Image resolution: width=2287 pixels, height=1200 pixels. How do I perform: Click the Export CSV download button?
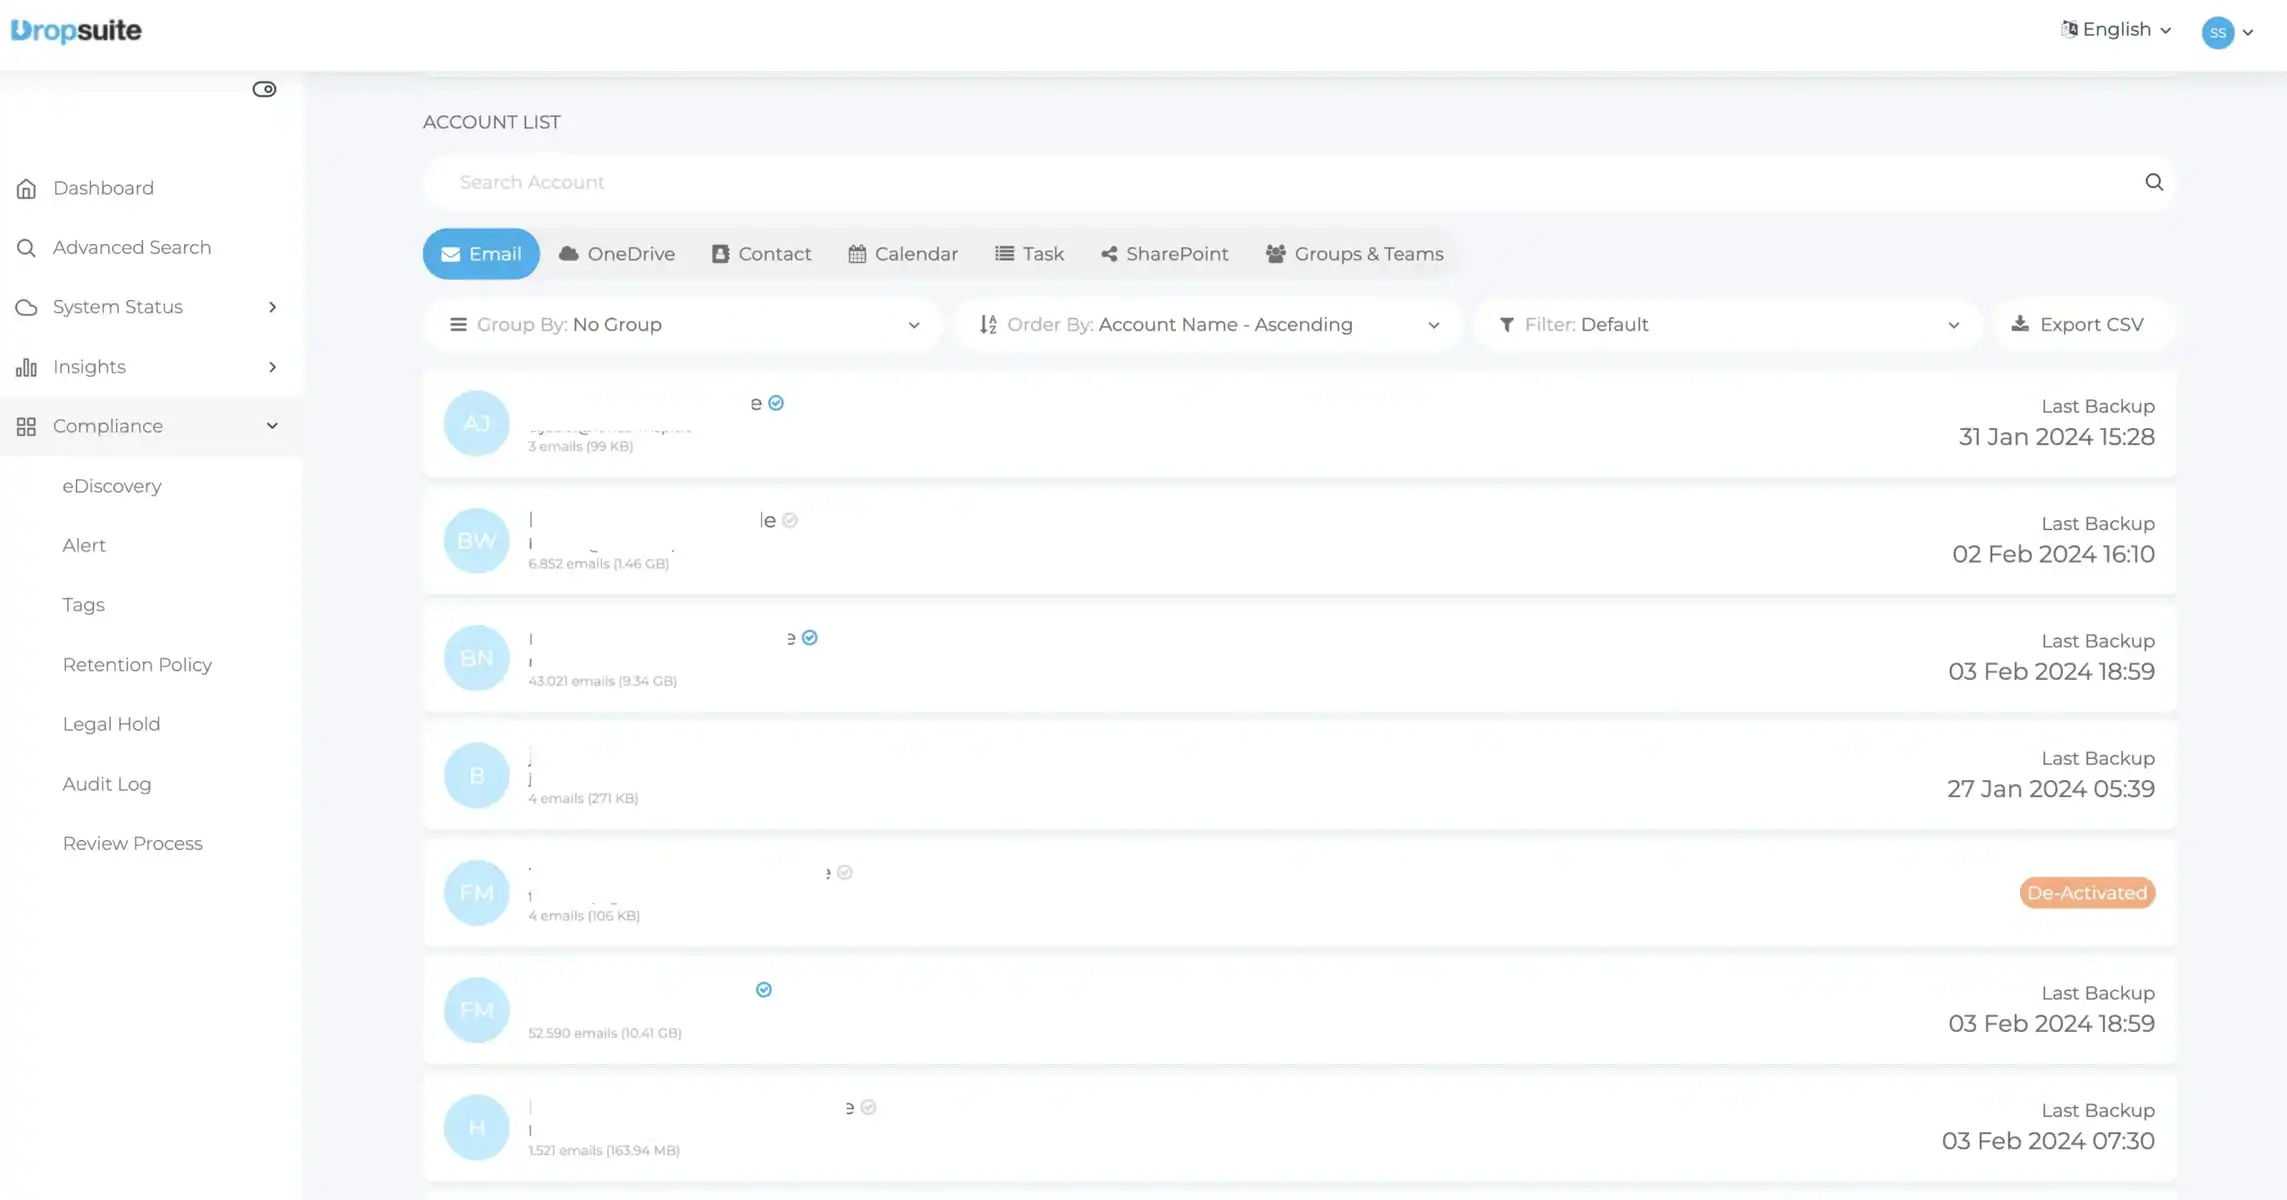(x=2077, y=324)
